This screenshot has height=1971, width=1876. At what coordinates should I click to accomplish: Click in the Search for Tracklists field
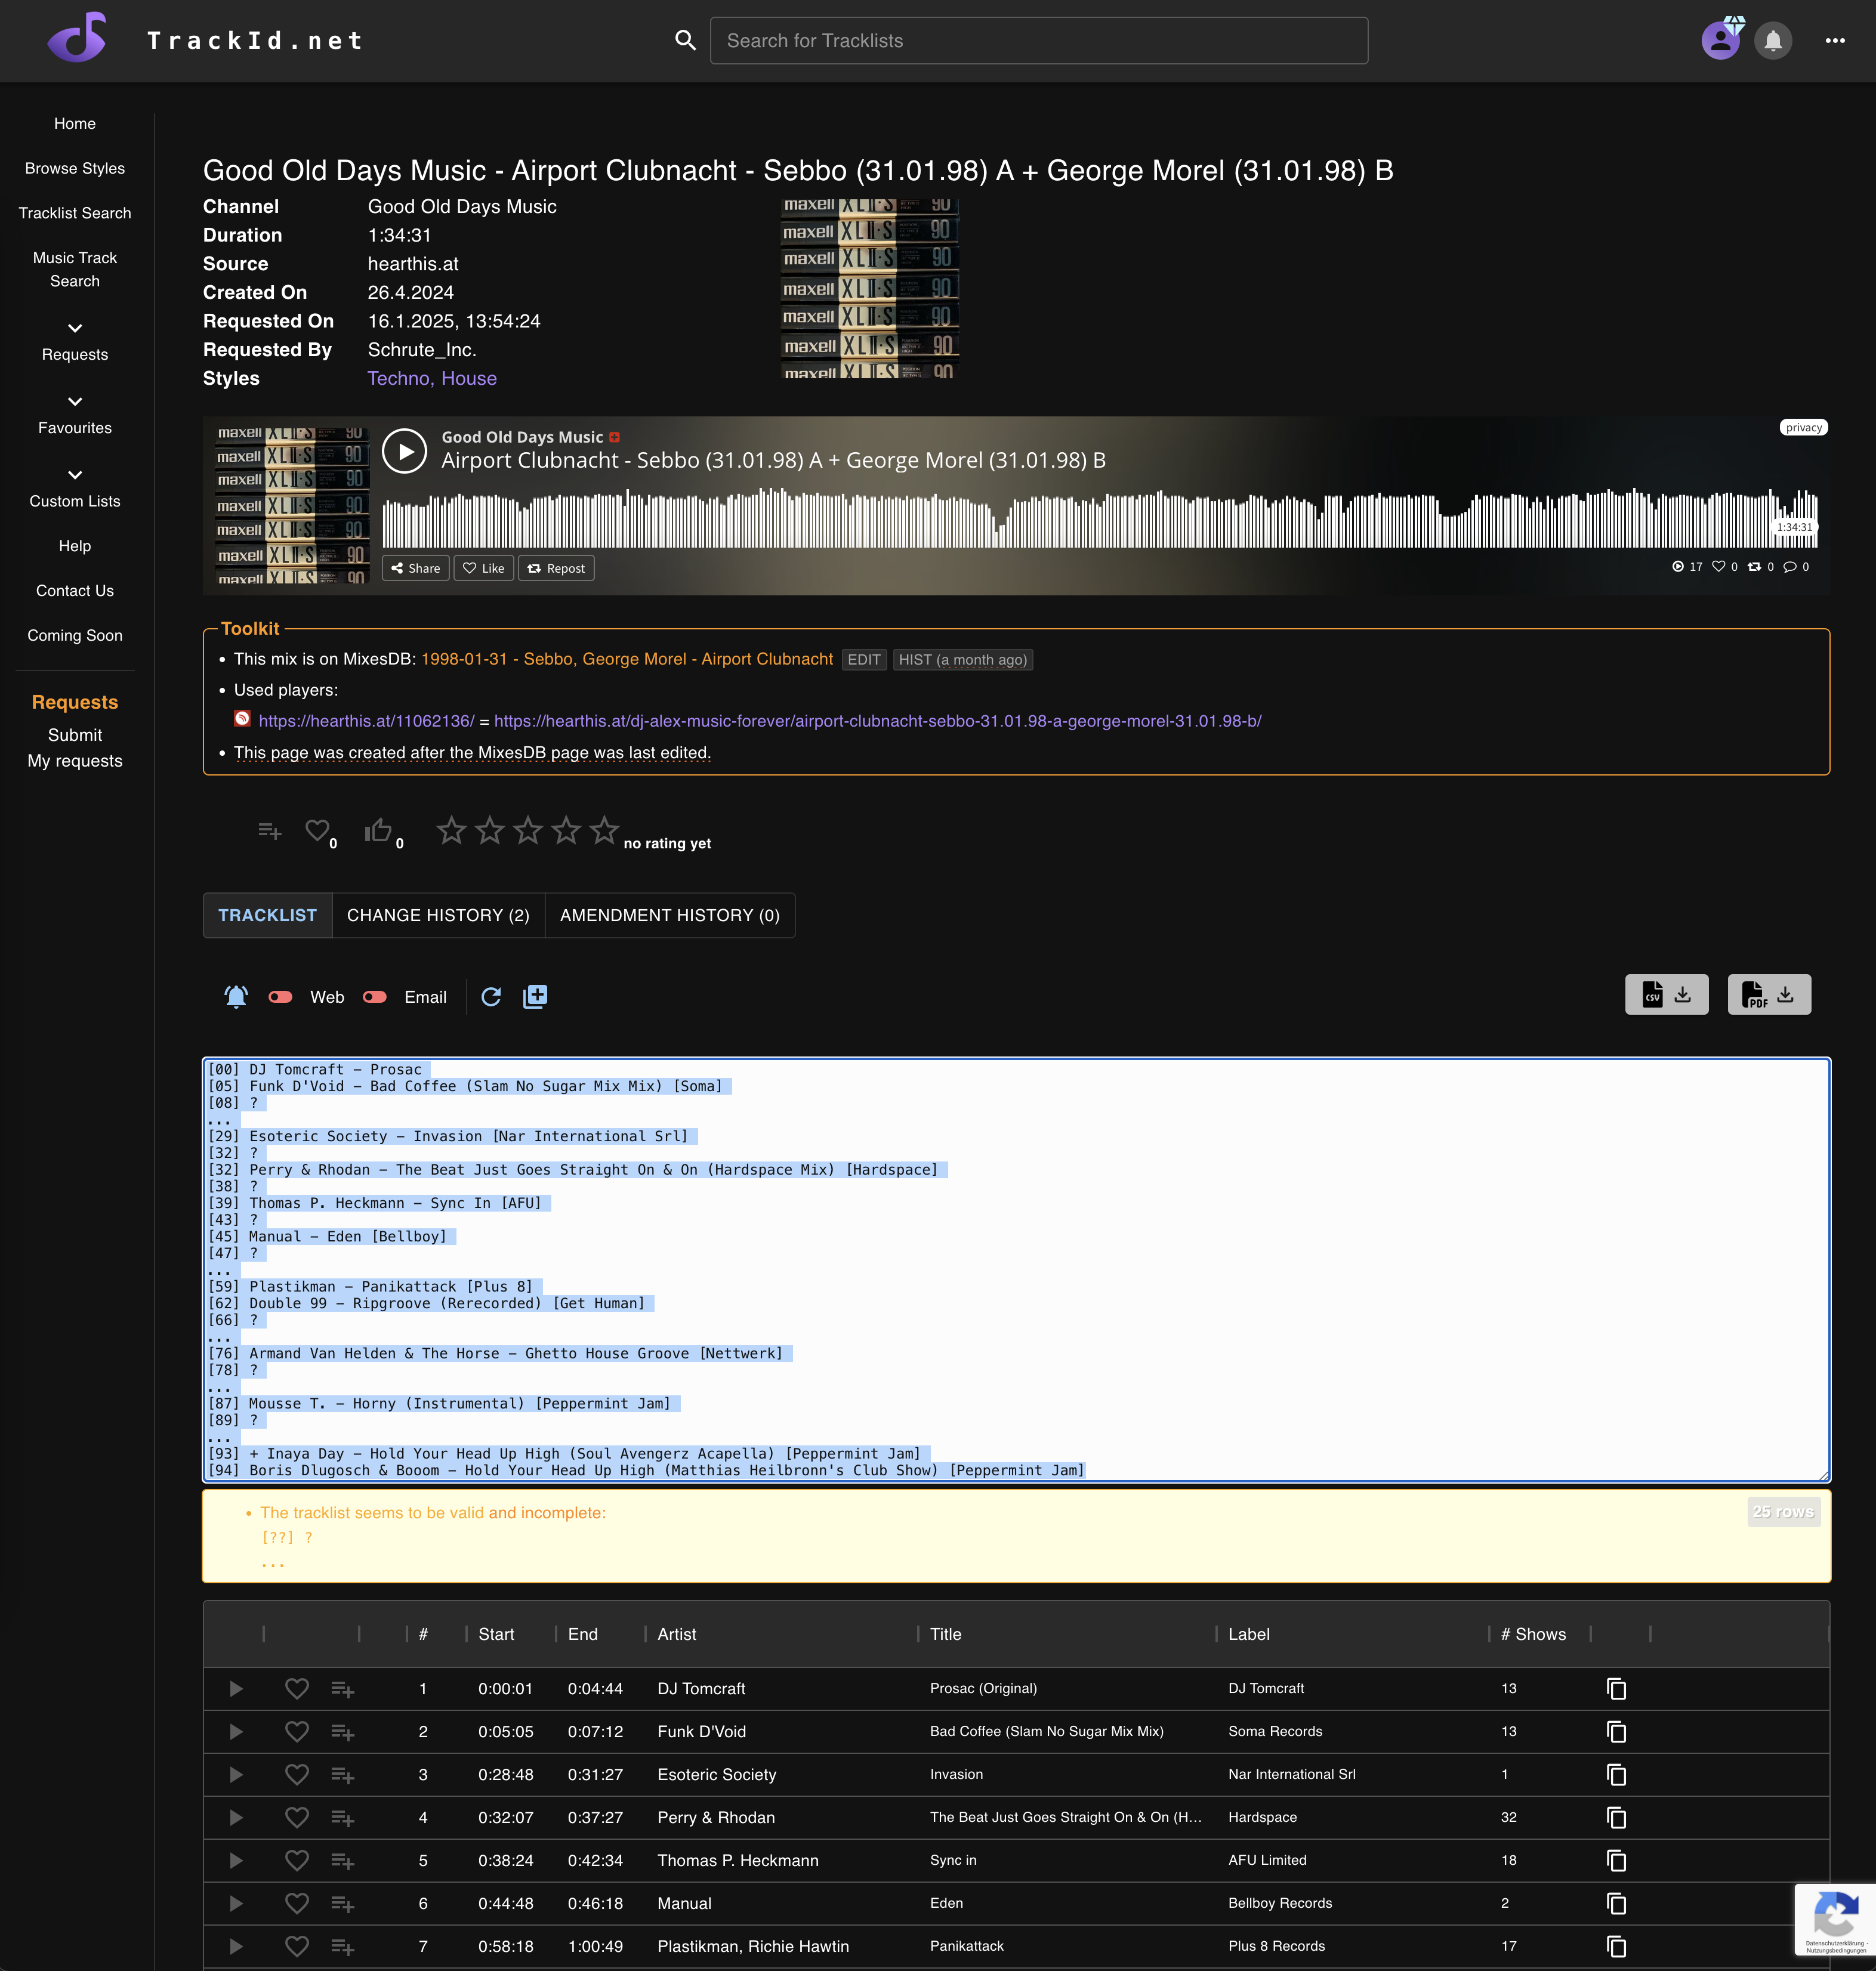(1038, 41)
